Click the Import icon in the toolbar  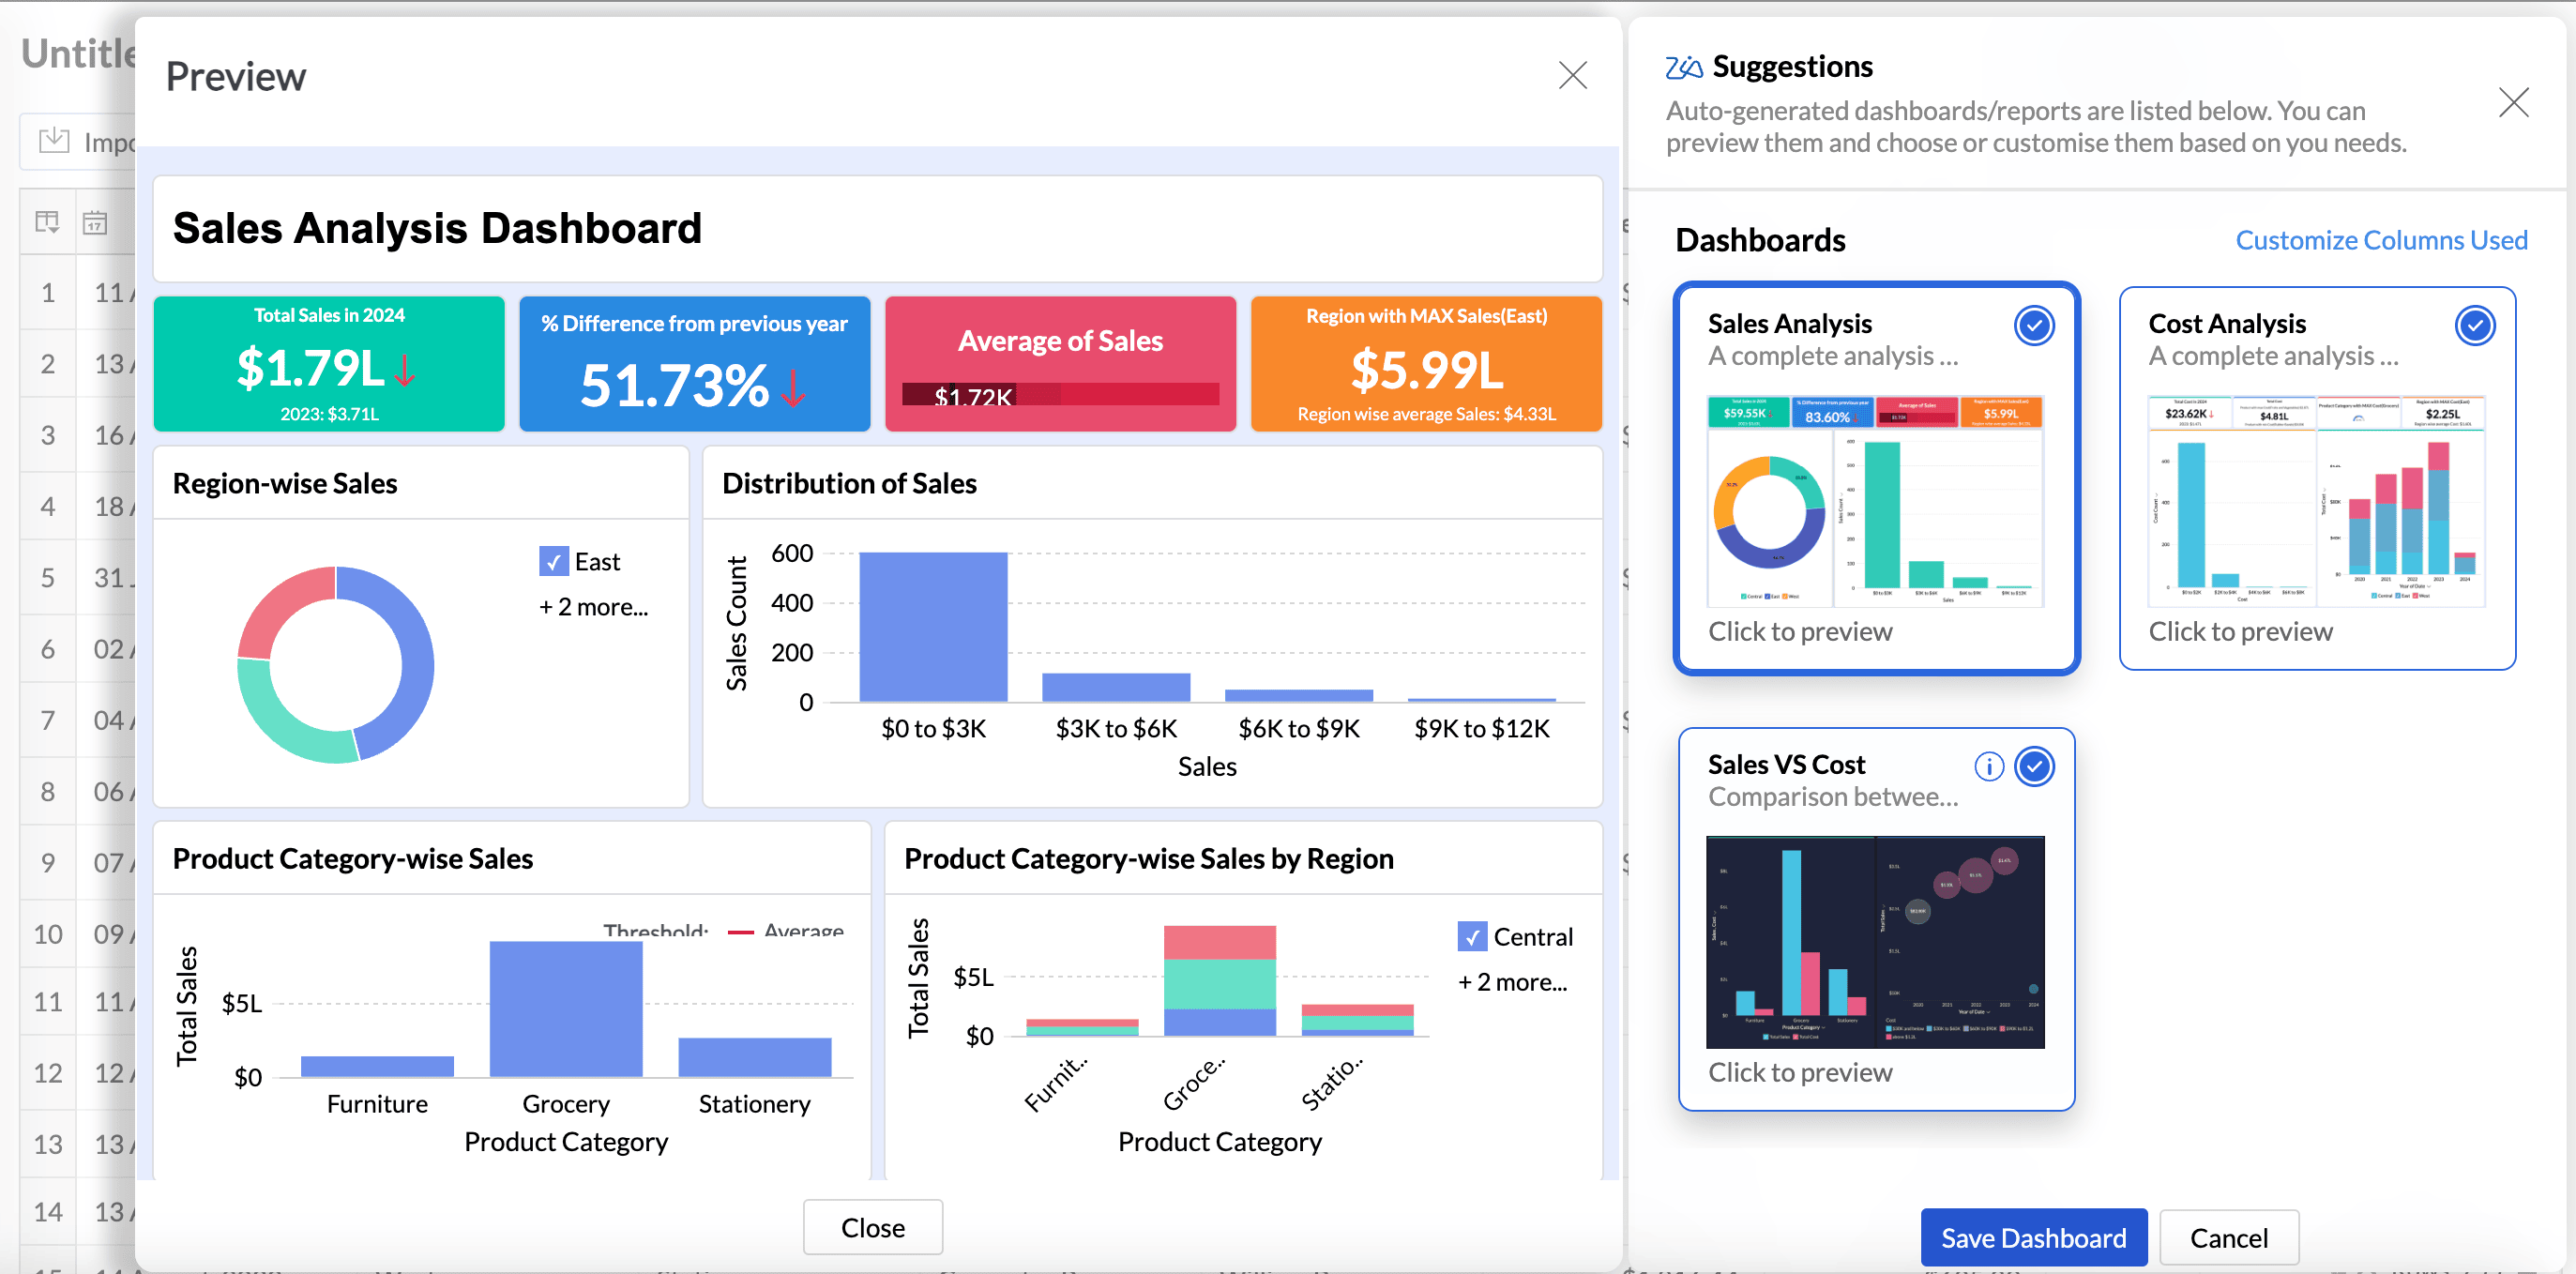54,141
